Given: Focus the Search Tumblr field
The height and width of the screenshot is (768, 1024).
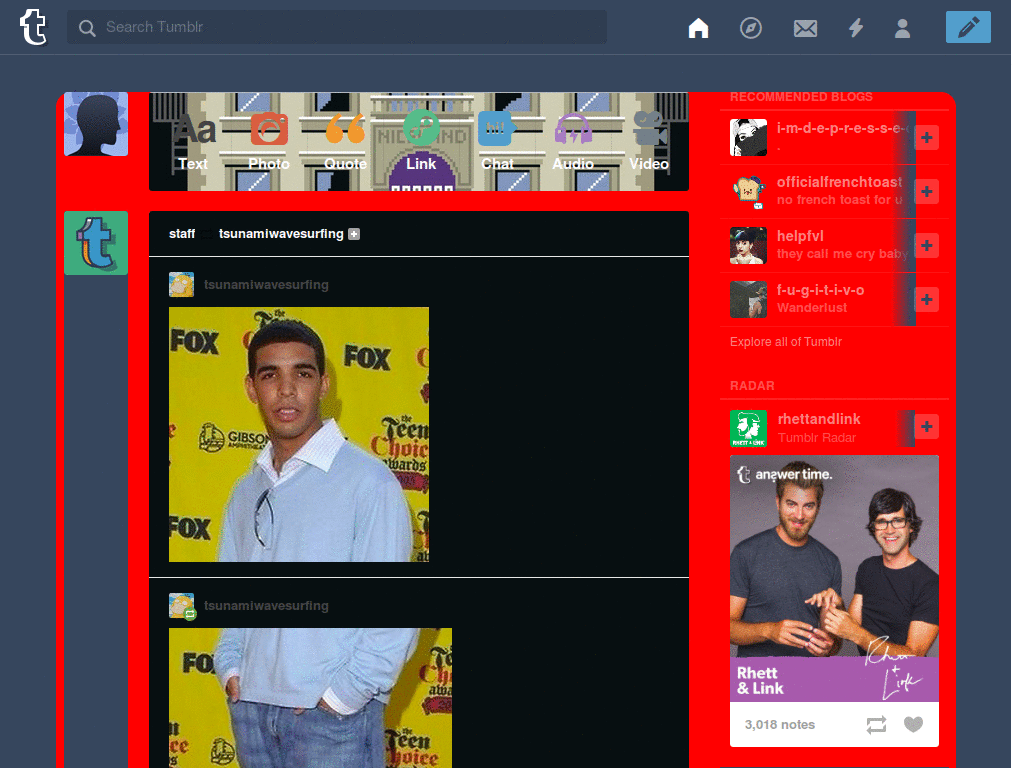Looking at the screenshot, I should pos(336,27).
